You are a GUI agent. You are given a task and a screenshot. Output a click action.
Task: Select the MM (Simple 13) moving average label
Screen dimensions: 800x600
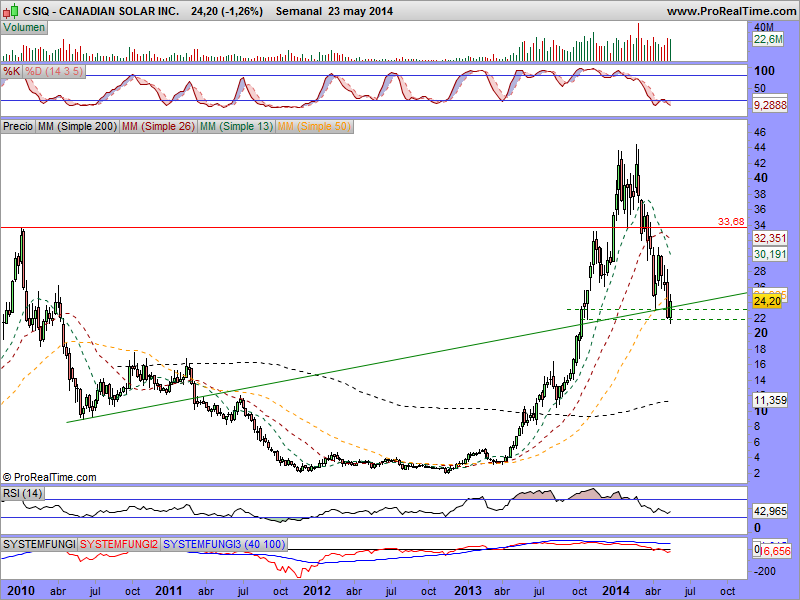point(236,126)
